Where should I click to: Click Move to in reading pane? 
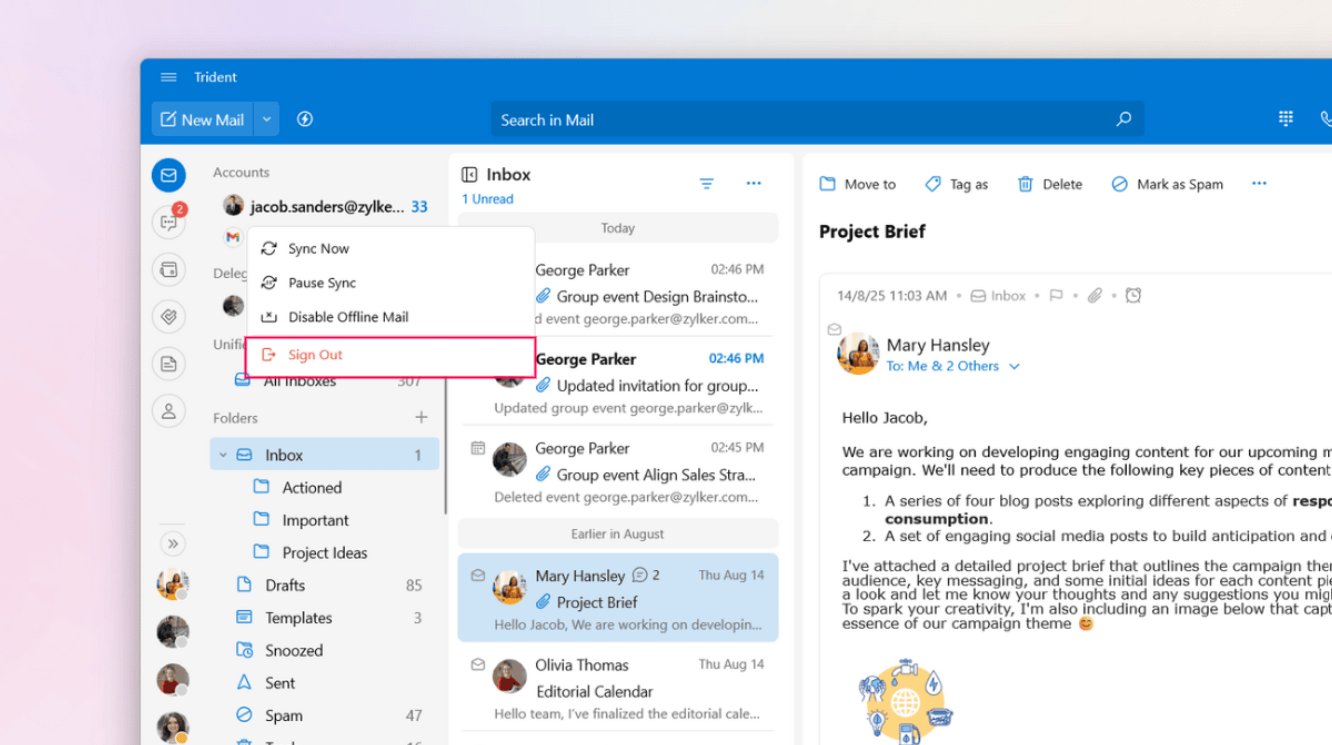click(857, 184)
